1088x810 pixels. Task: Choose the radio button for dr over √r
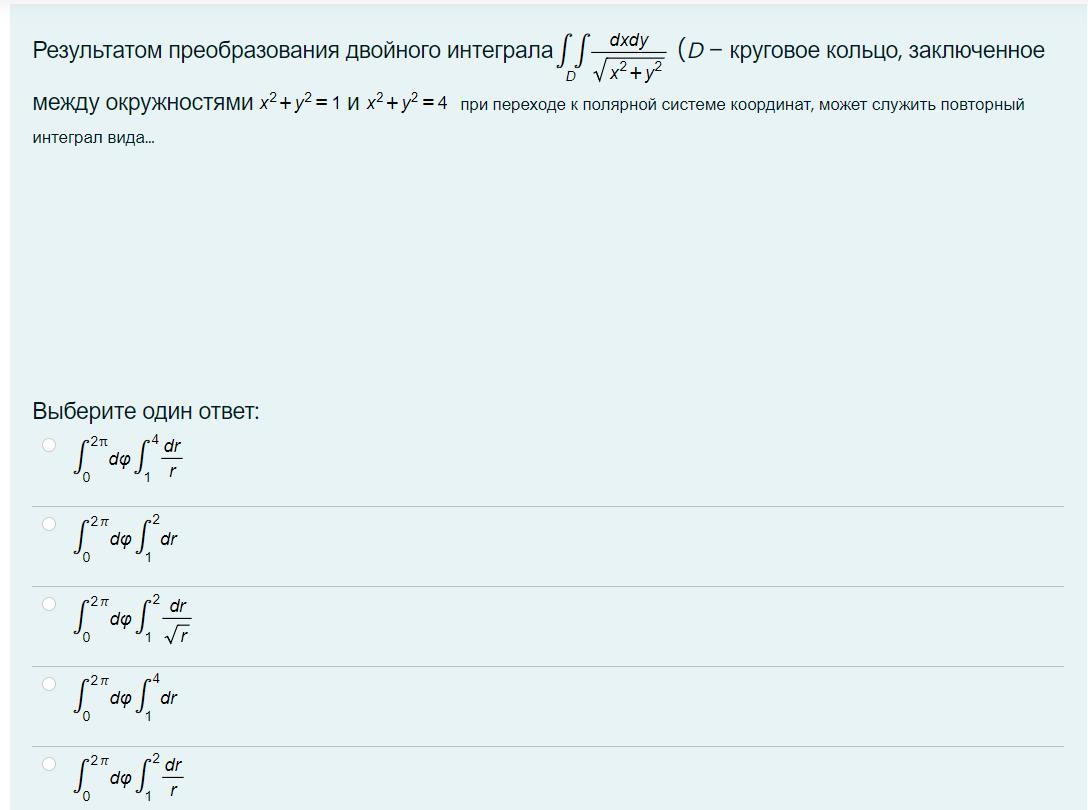tap(49, 604)
